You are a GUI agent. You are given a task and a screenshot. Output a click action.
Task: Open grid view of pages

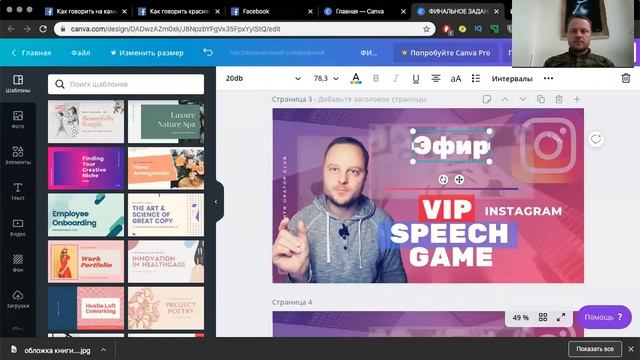[x=543, y=317]
